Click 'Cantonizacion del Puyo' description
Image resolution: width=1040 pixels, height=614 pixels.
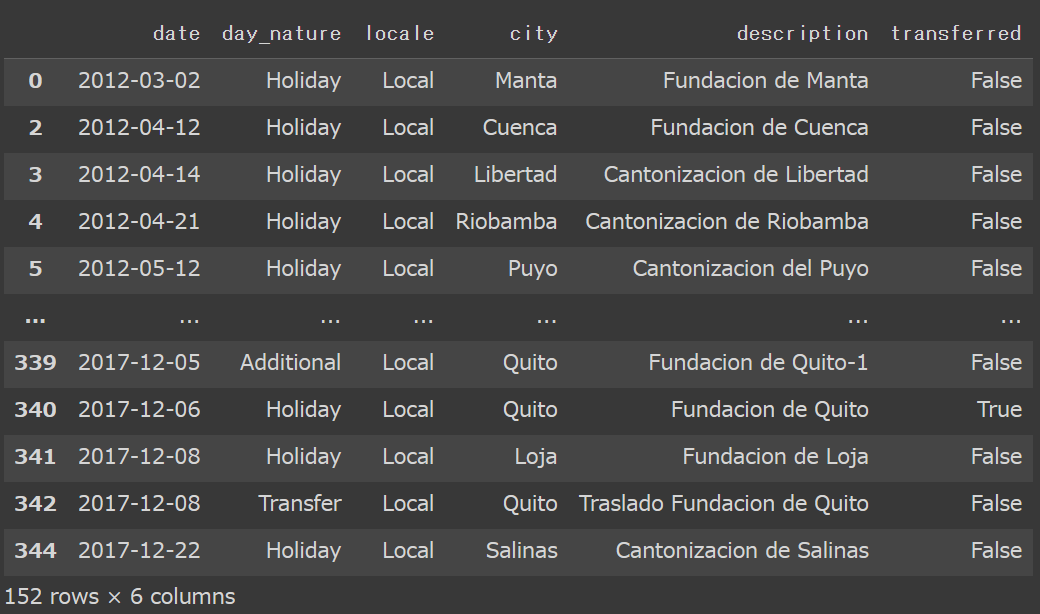coord(751,269)
